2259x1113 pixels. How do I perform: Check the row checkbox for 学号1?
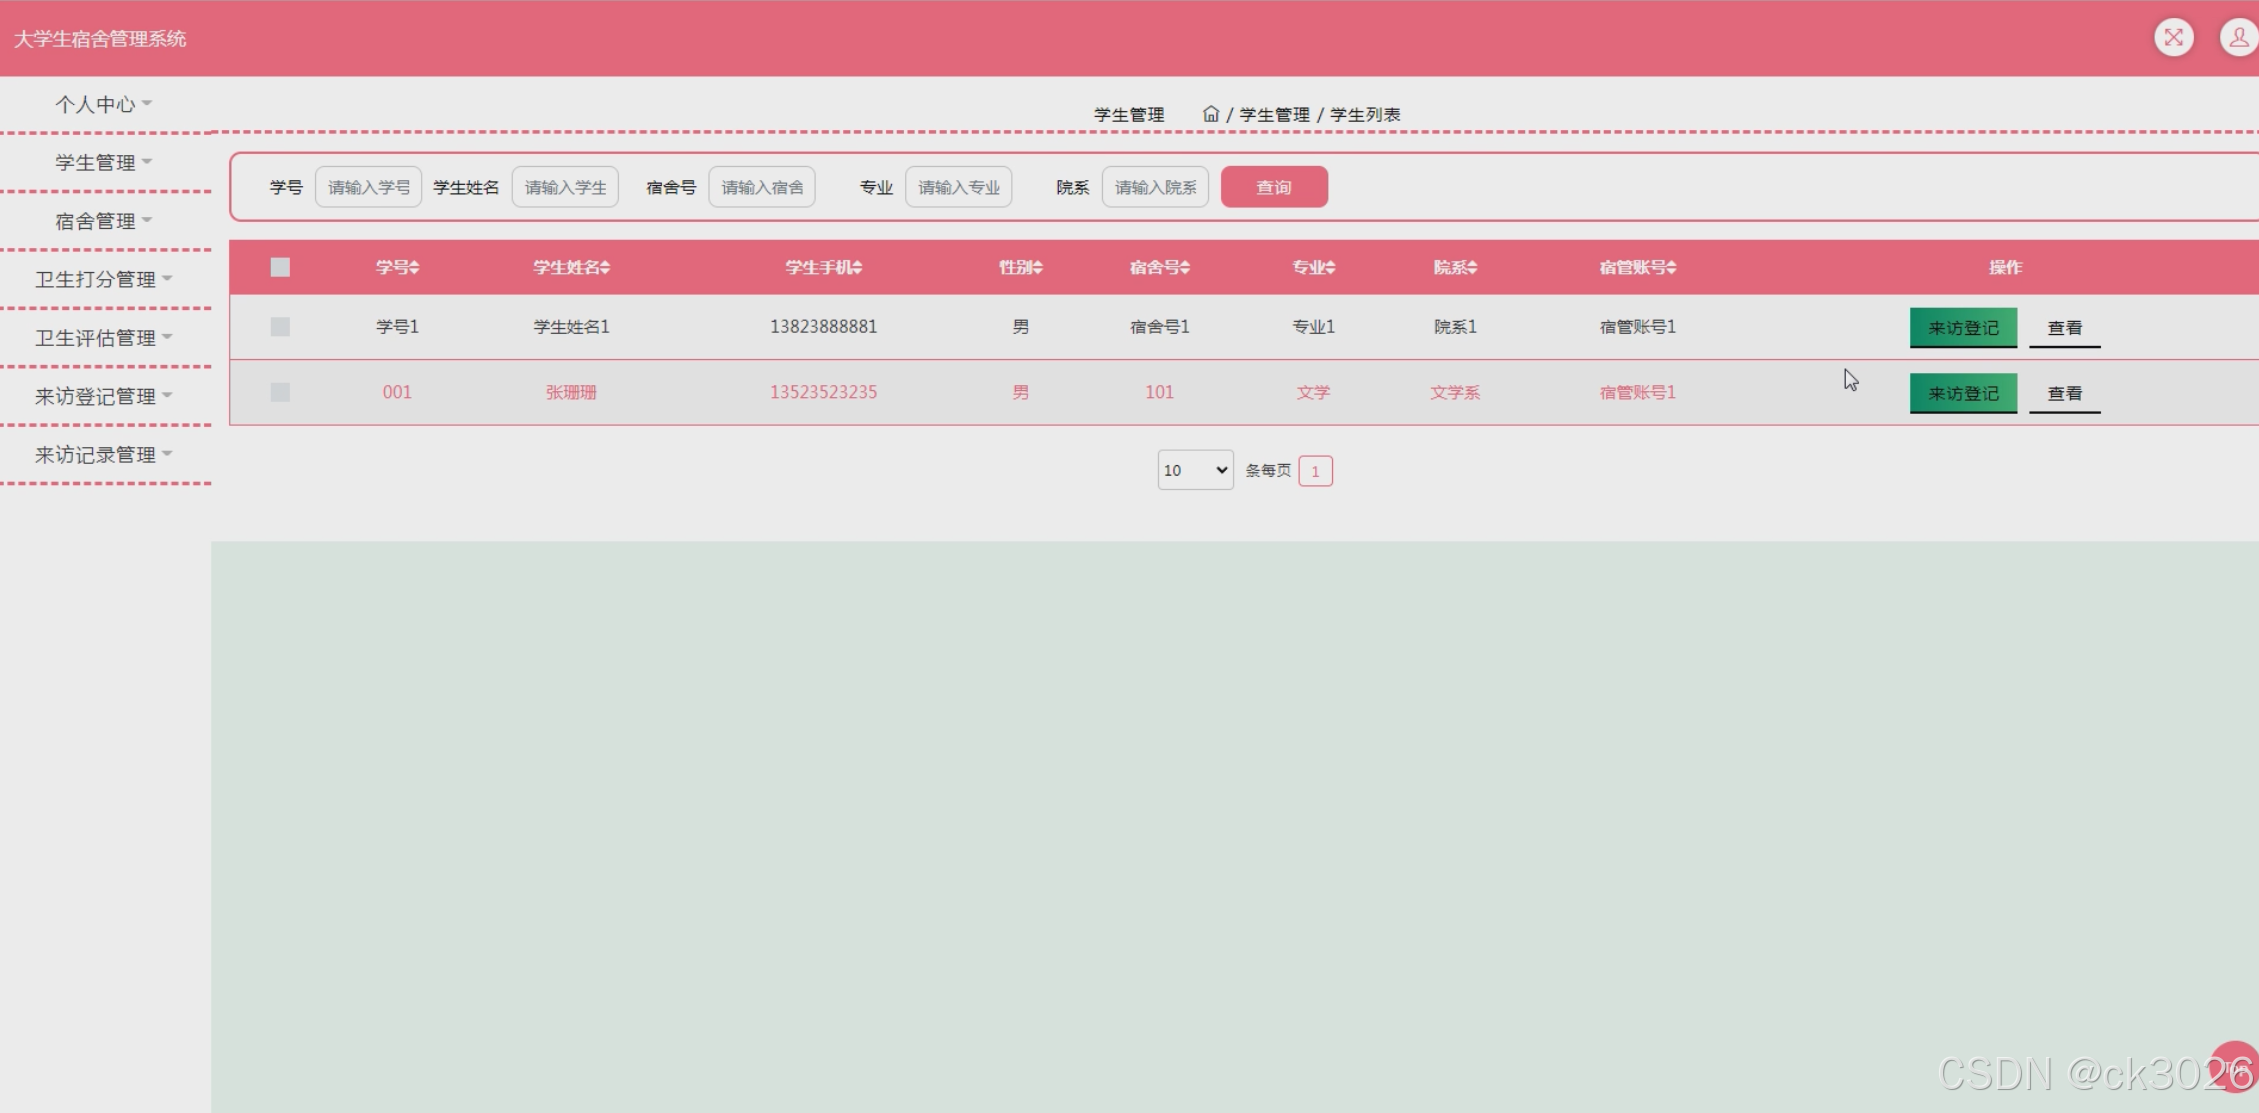280,327
